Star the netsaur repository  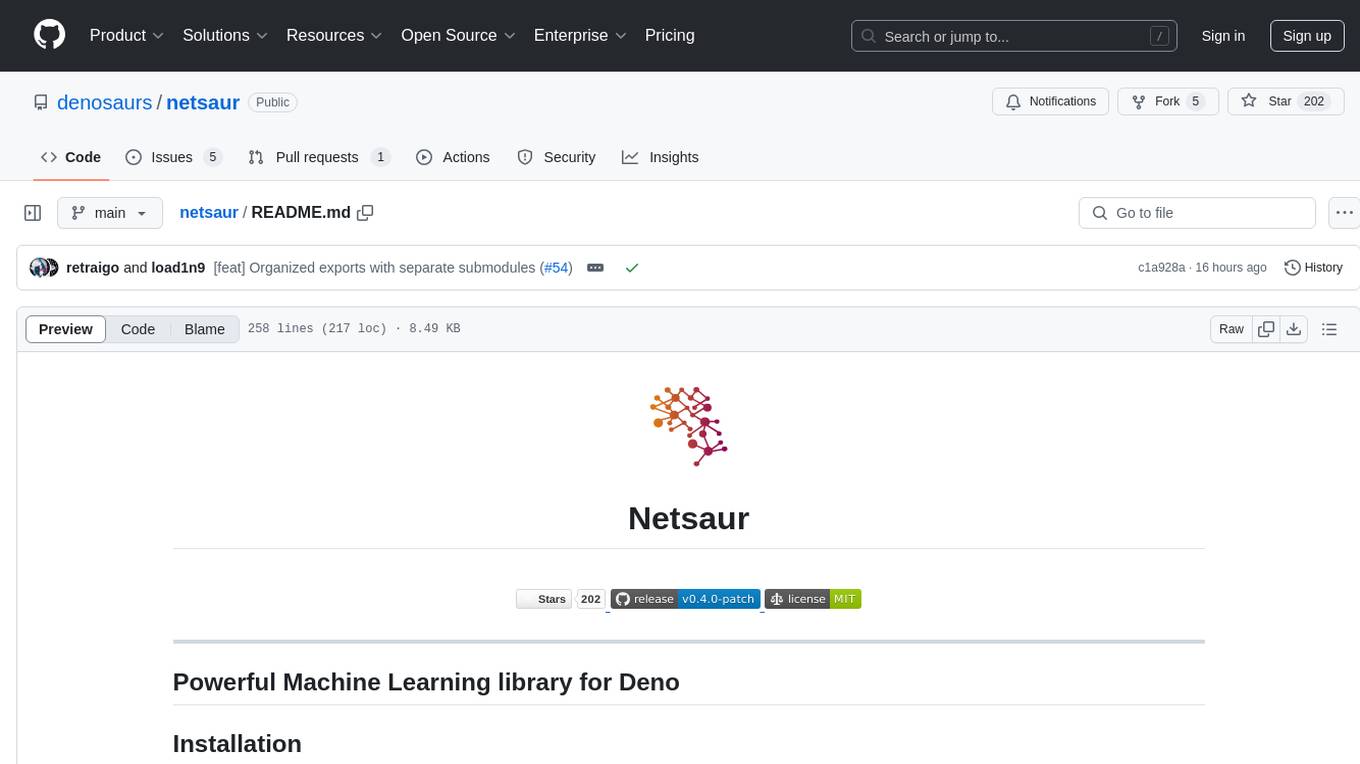click(1285, 101)
